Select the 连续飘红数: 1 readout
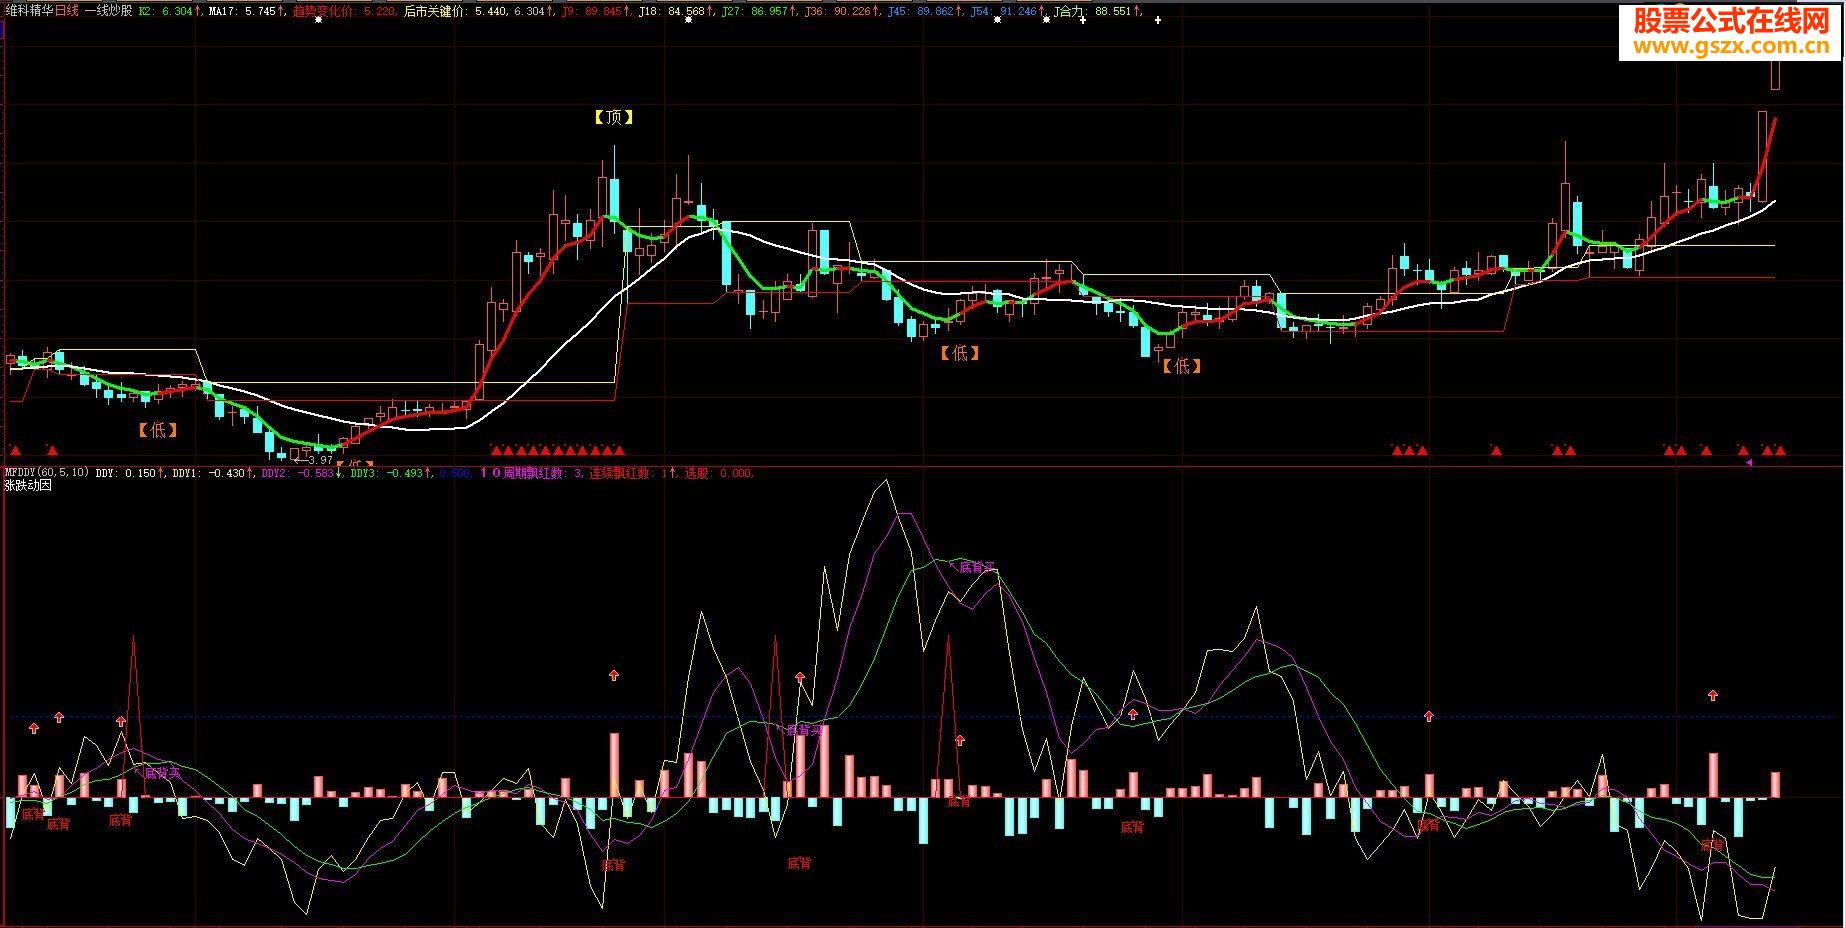 coord(628,473)
